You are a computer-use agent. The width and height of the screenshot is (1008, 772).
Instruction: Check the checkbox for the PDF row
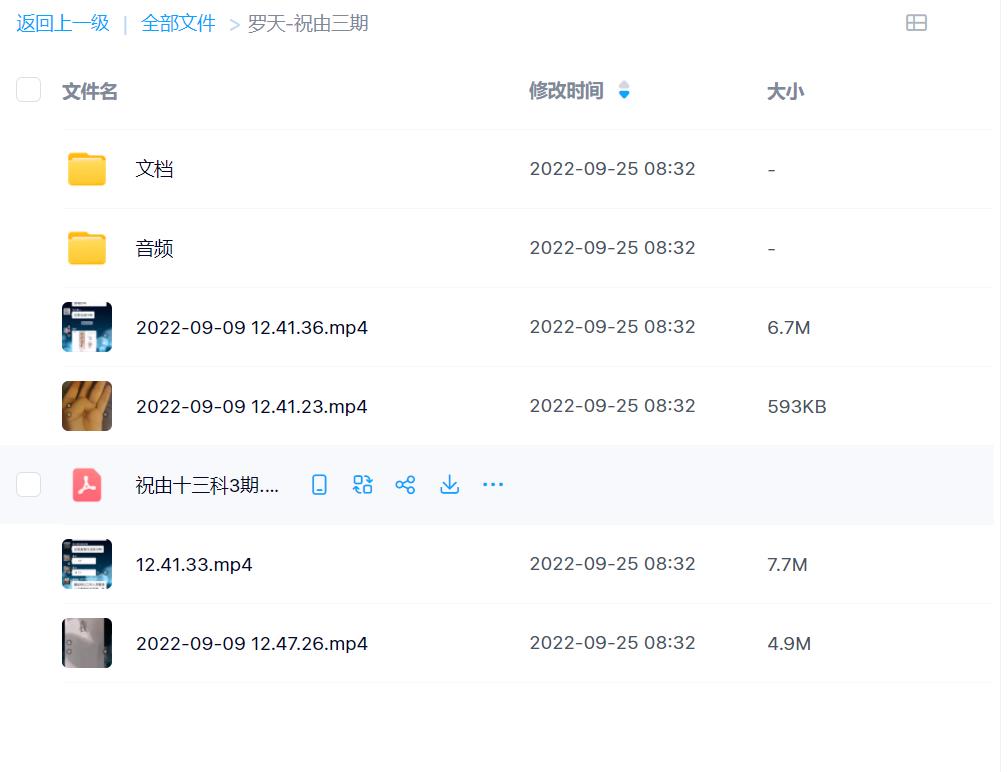tap(29, 484)
